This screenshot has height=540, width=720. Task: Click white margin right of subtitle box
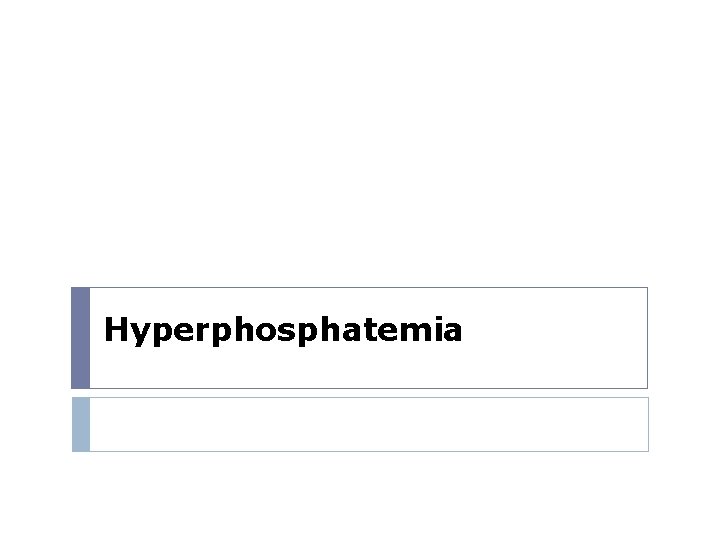coord(685,424)
